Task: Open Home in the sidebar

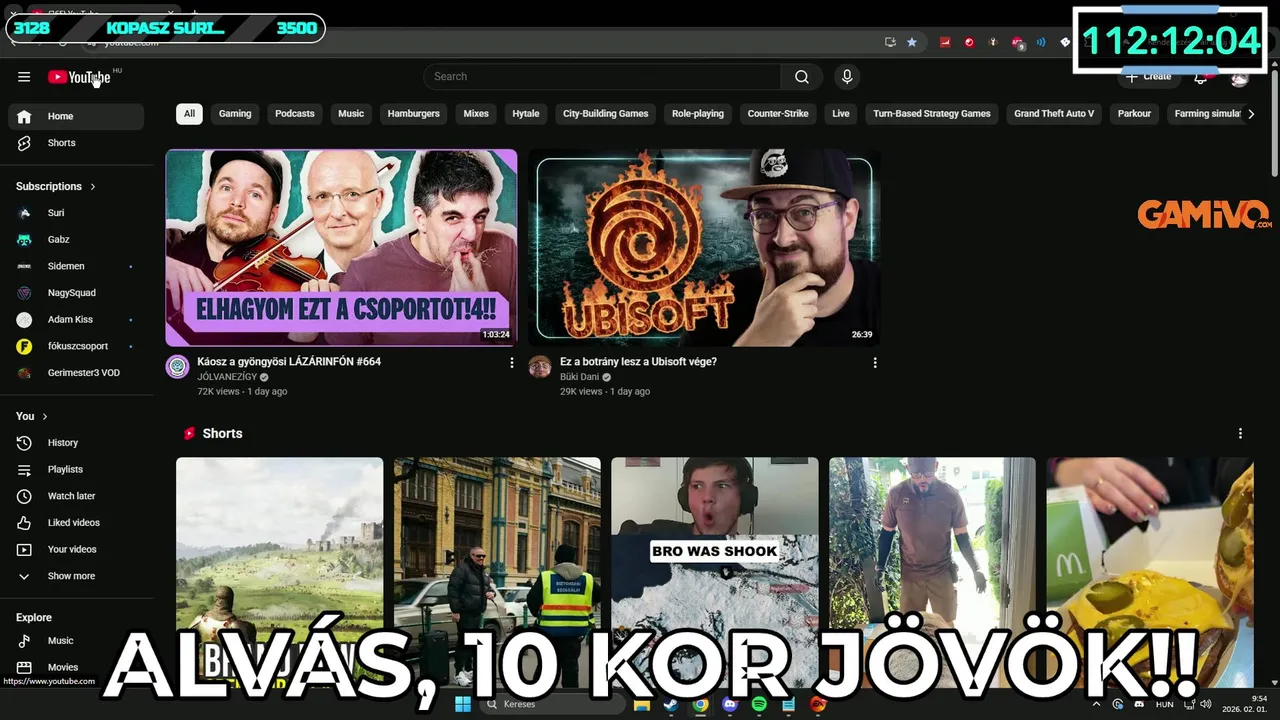Action: point(76,116)
